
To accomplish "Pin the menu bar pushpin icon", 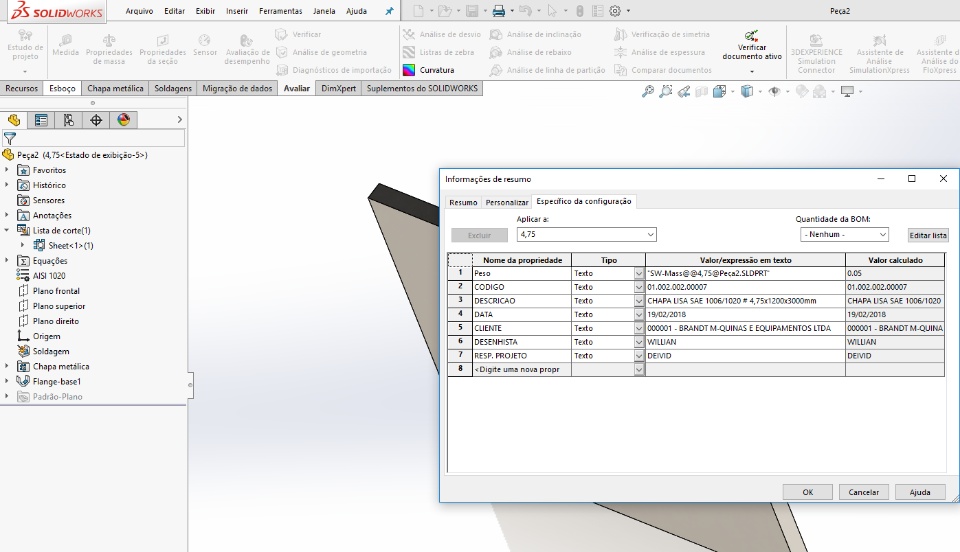I will pyautogui.click(x=389, y=11).
